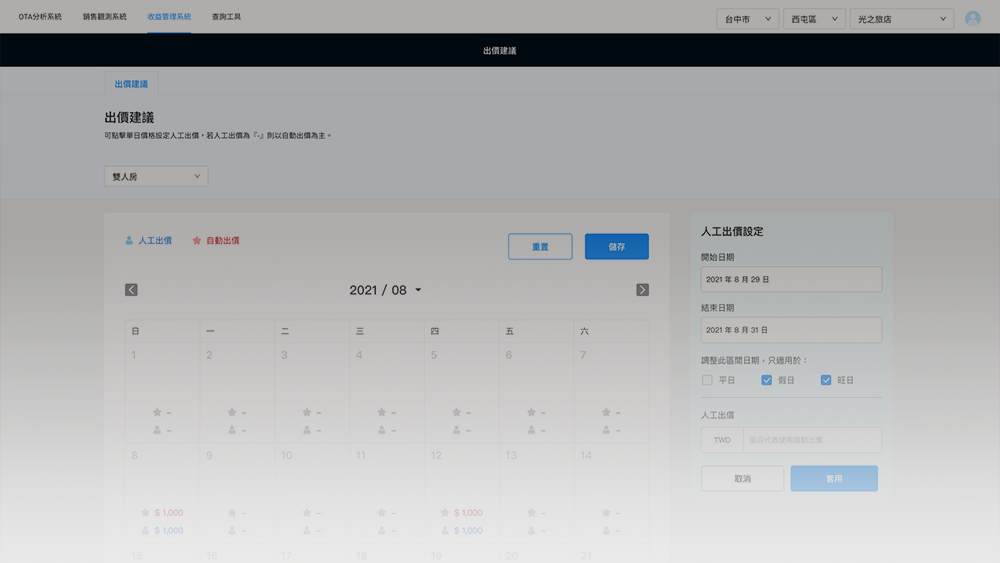Click the 重置 reset button

tap(540, 247)
